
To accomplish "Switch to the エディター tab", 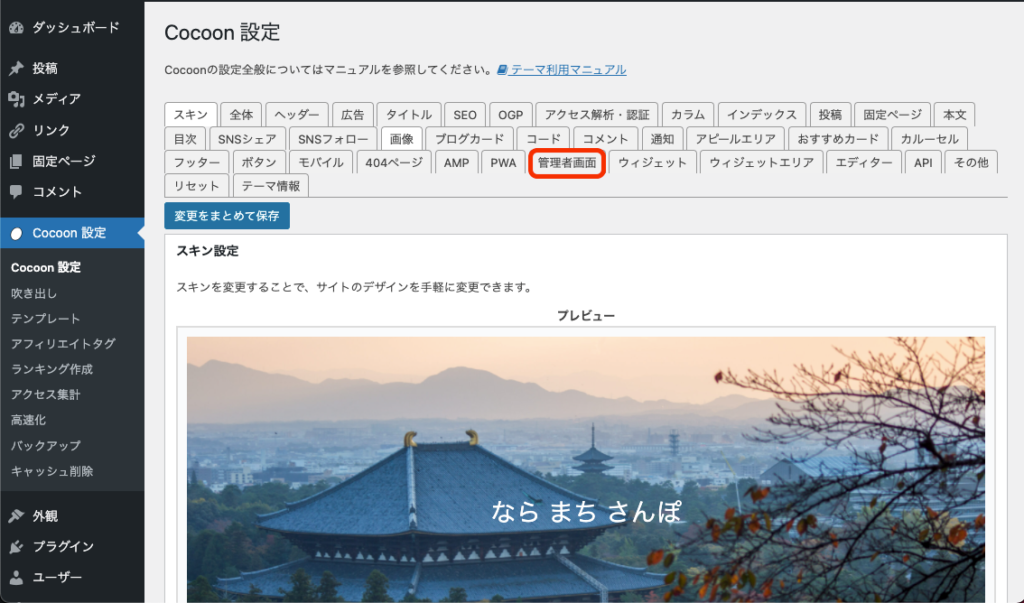I will [x=864, y=163].
